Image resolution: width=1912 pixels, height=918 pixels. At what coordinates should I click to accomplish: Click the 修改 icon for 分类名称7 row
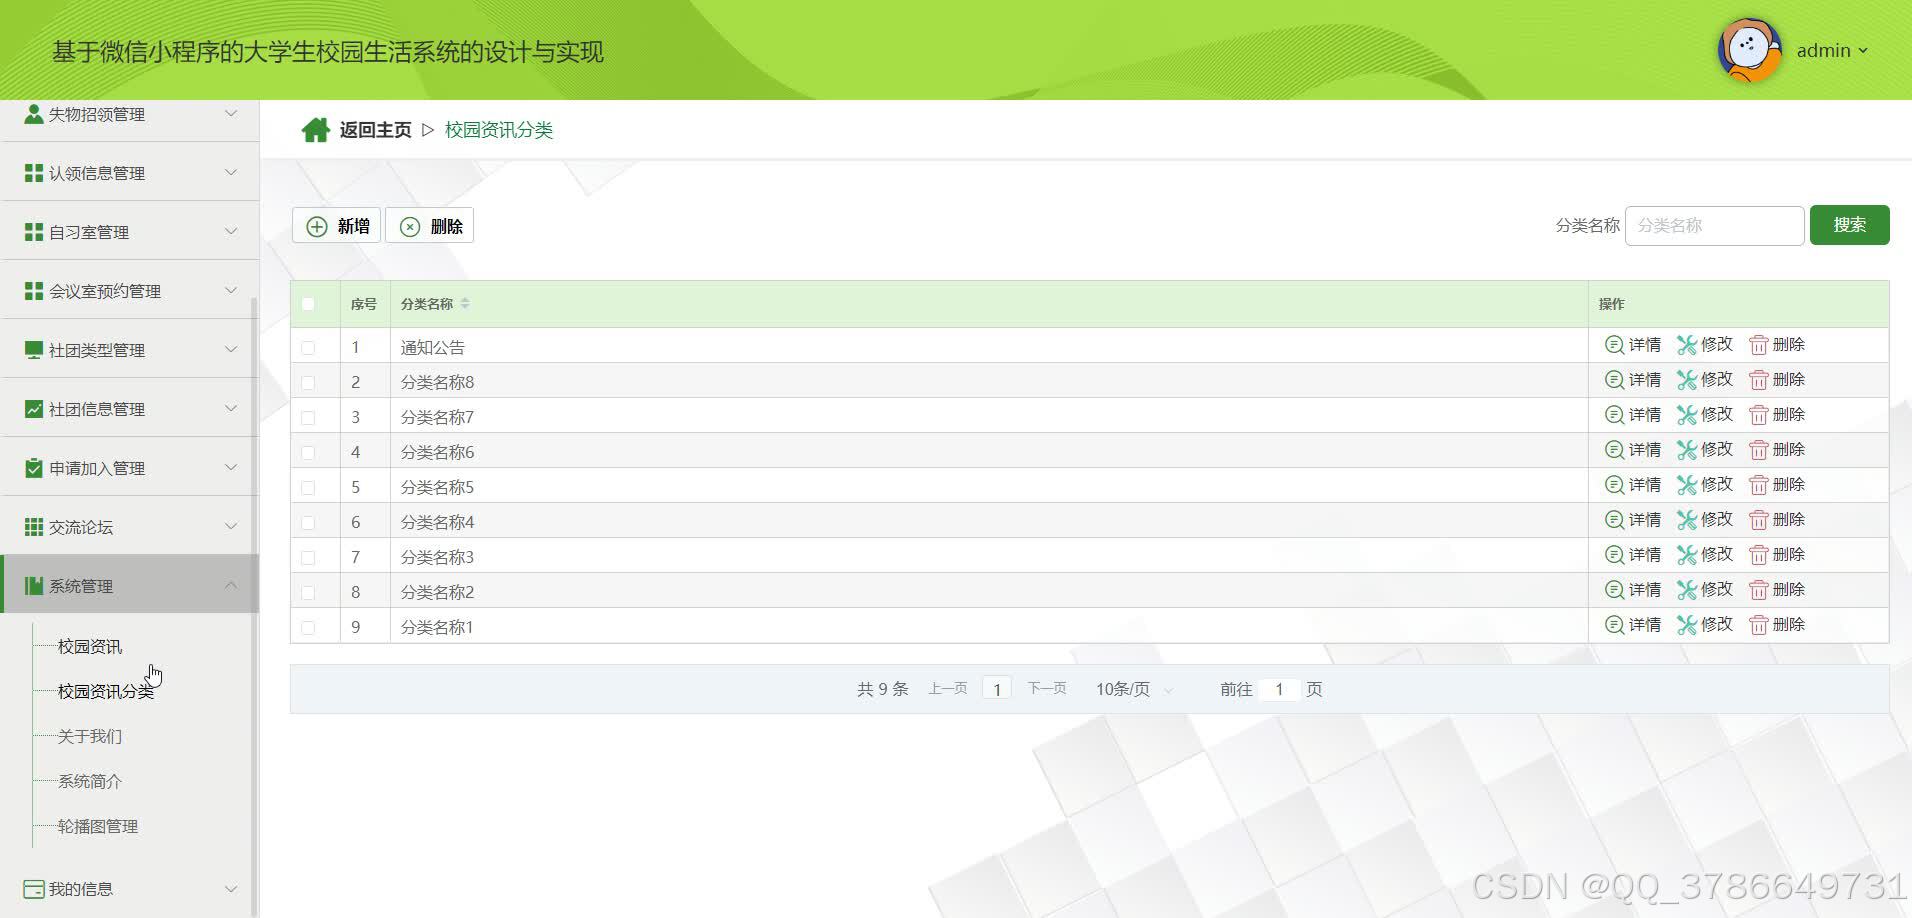[1687, 415]
